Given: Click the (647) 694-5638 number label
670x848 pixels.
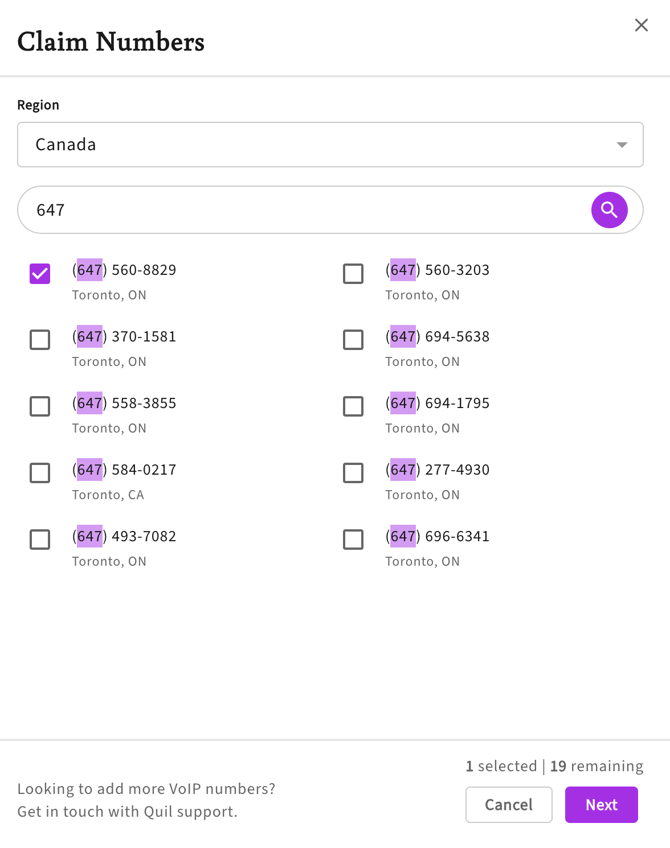Looking at the screenshot, I should pos(438,337).
